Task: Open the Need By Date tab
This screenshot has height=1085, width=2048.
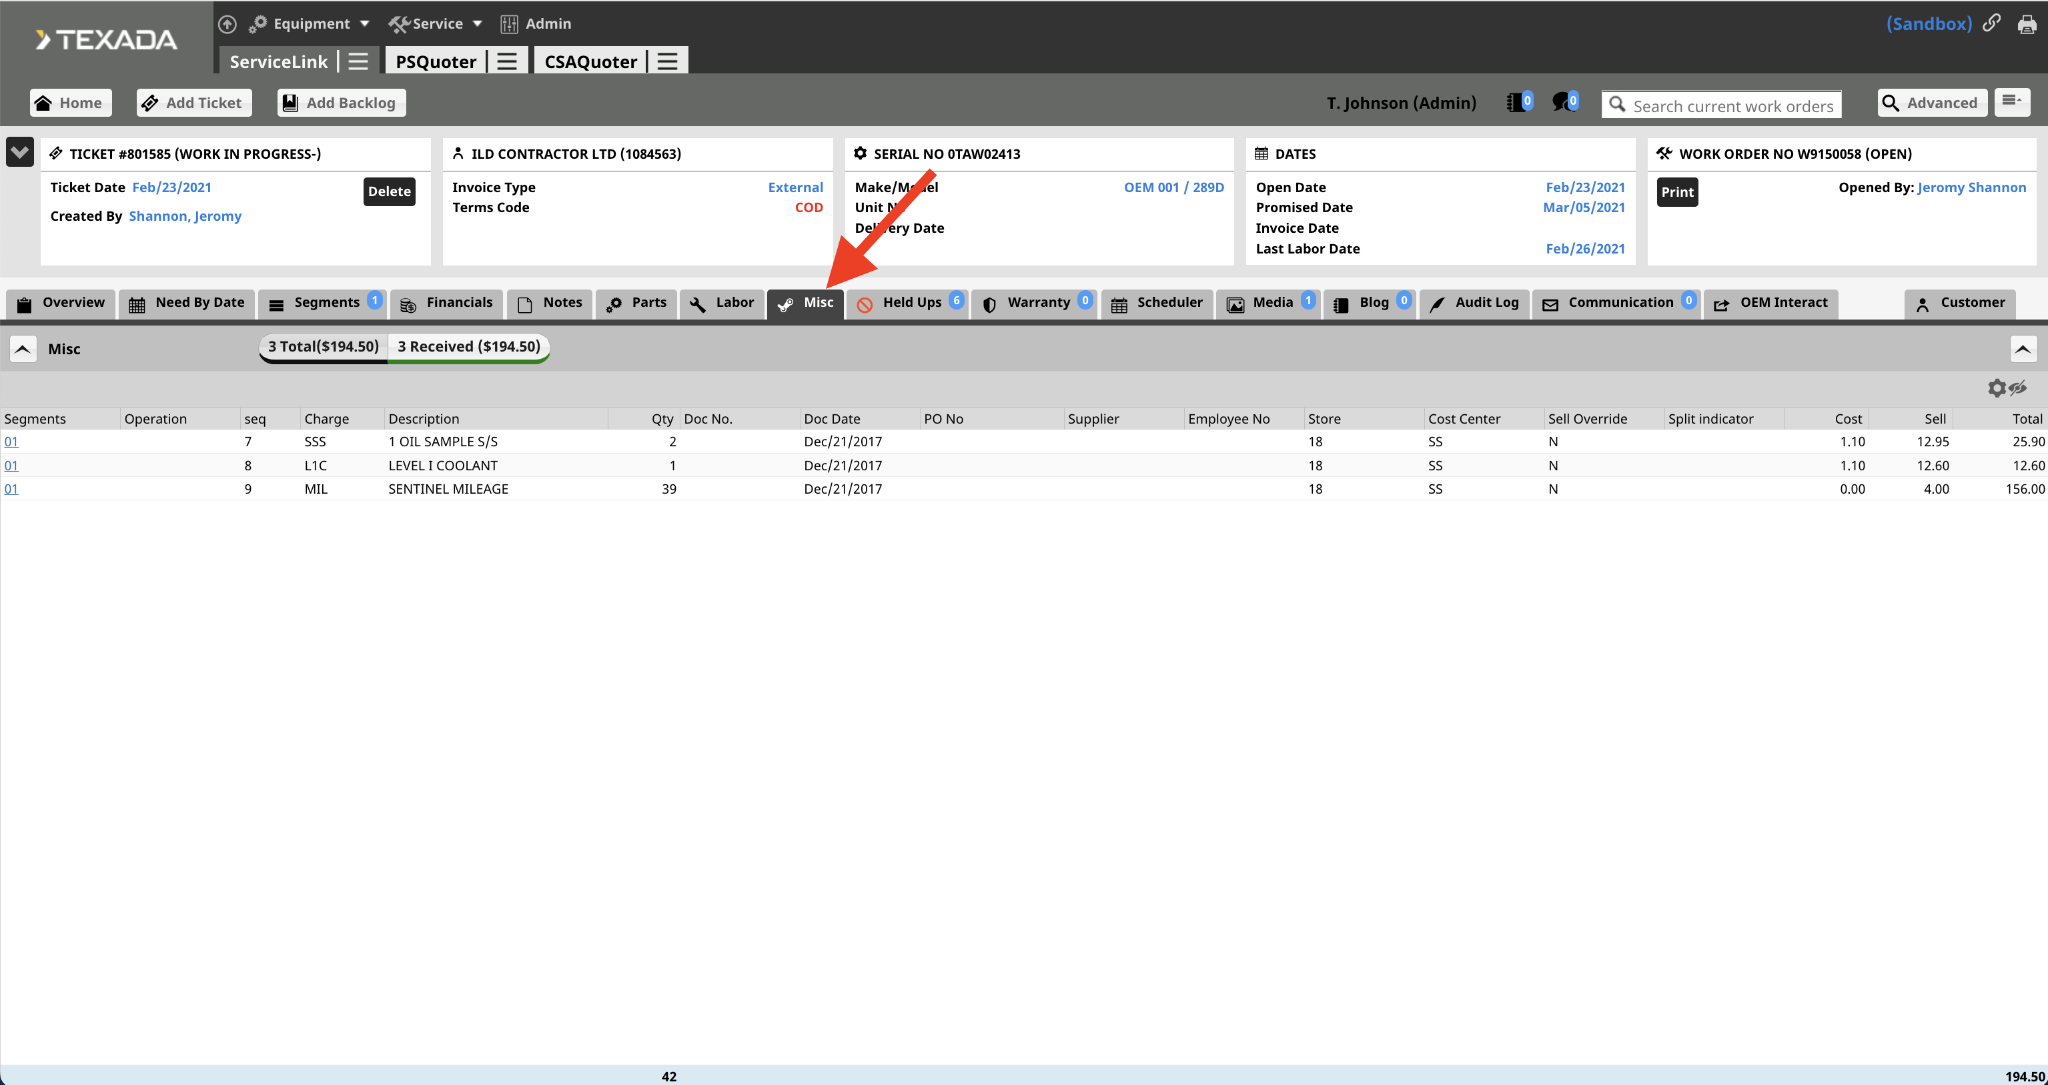Action: pyautogui.click(x=187, y=303)
